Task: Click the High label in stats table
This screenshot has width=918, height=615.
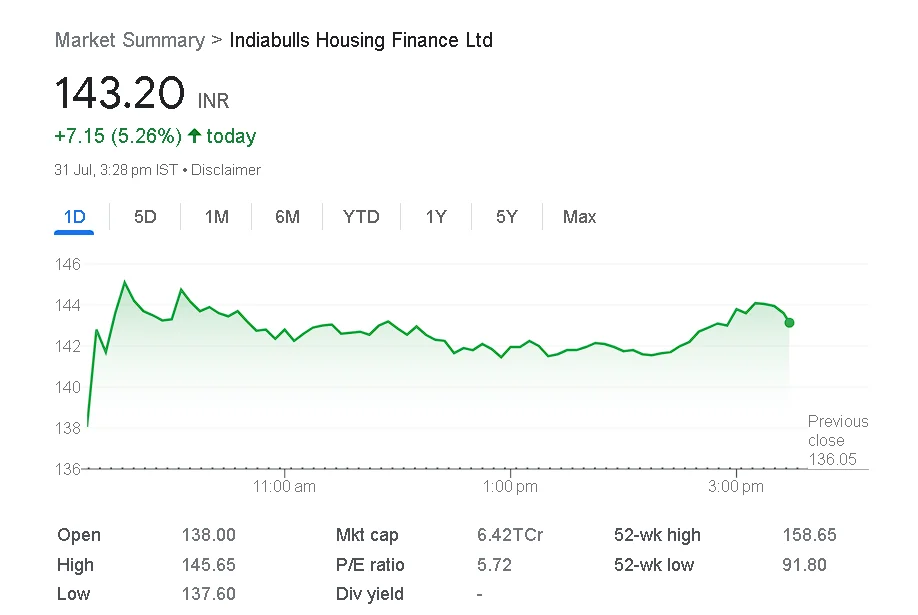Action: [76, 565]
